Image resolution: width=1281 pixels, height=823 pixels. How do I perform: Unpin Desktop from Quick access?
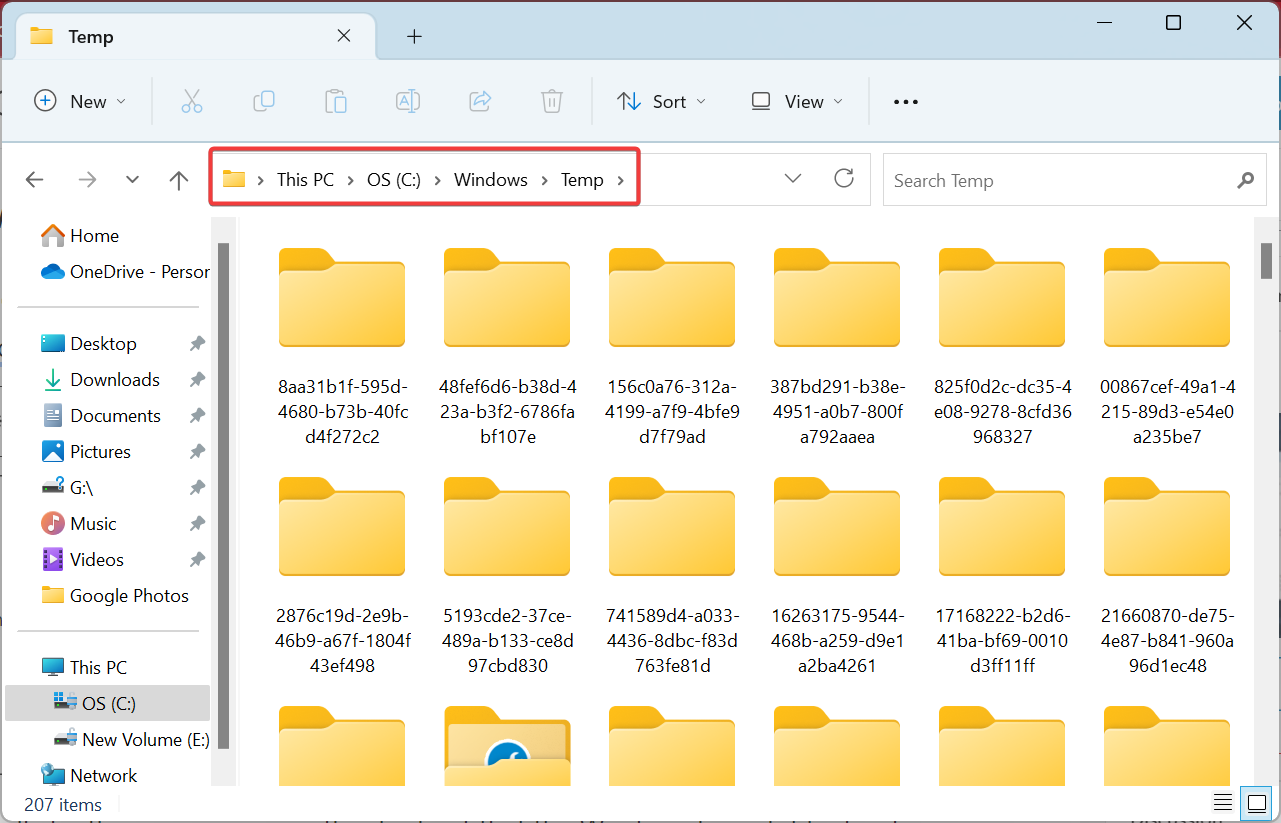point(197,344)
